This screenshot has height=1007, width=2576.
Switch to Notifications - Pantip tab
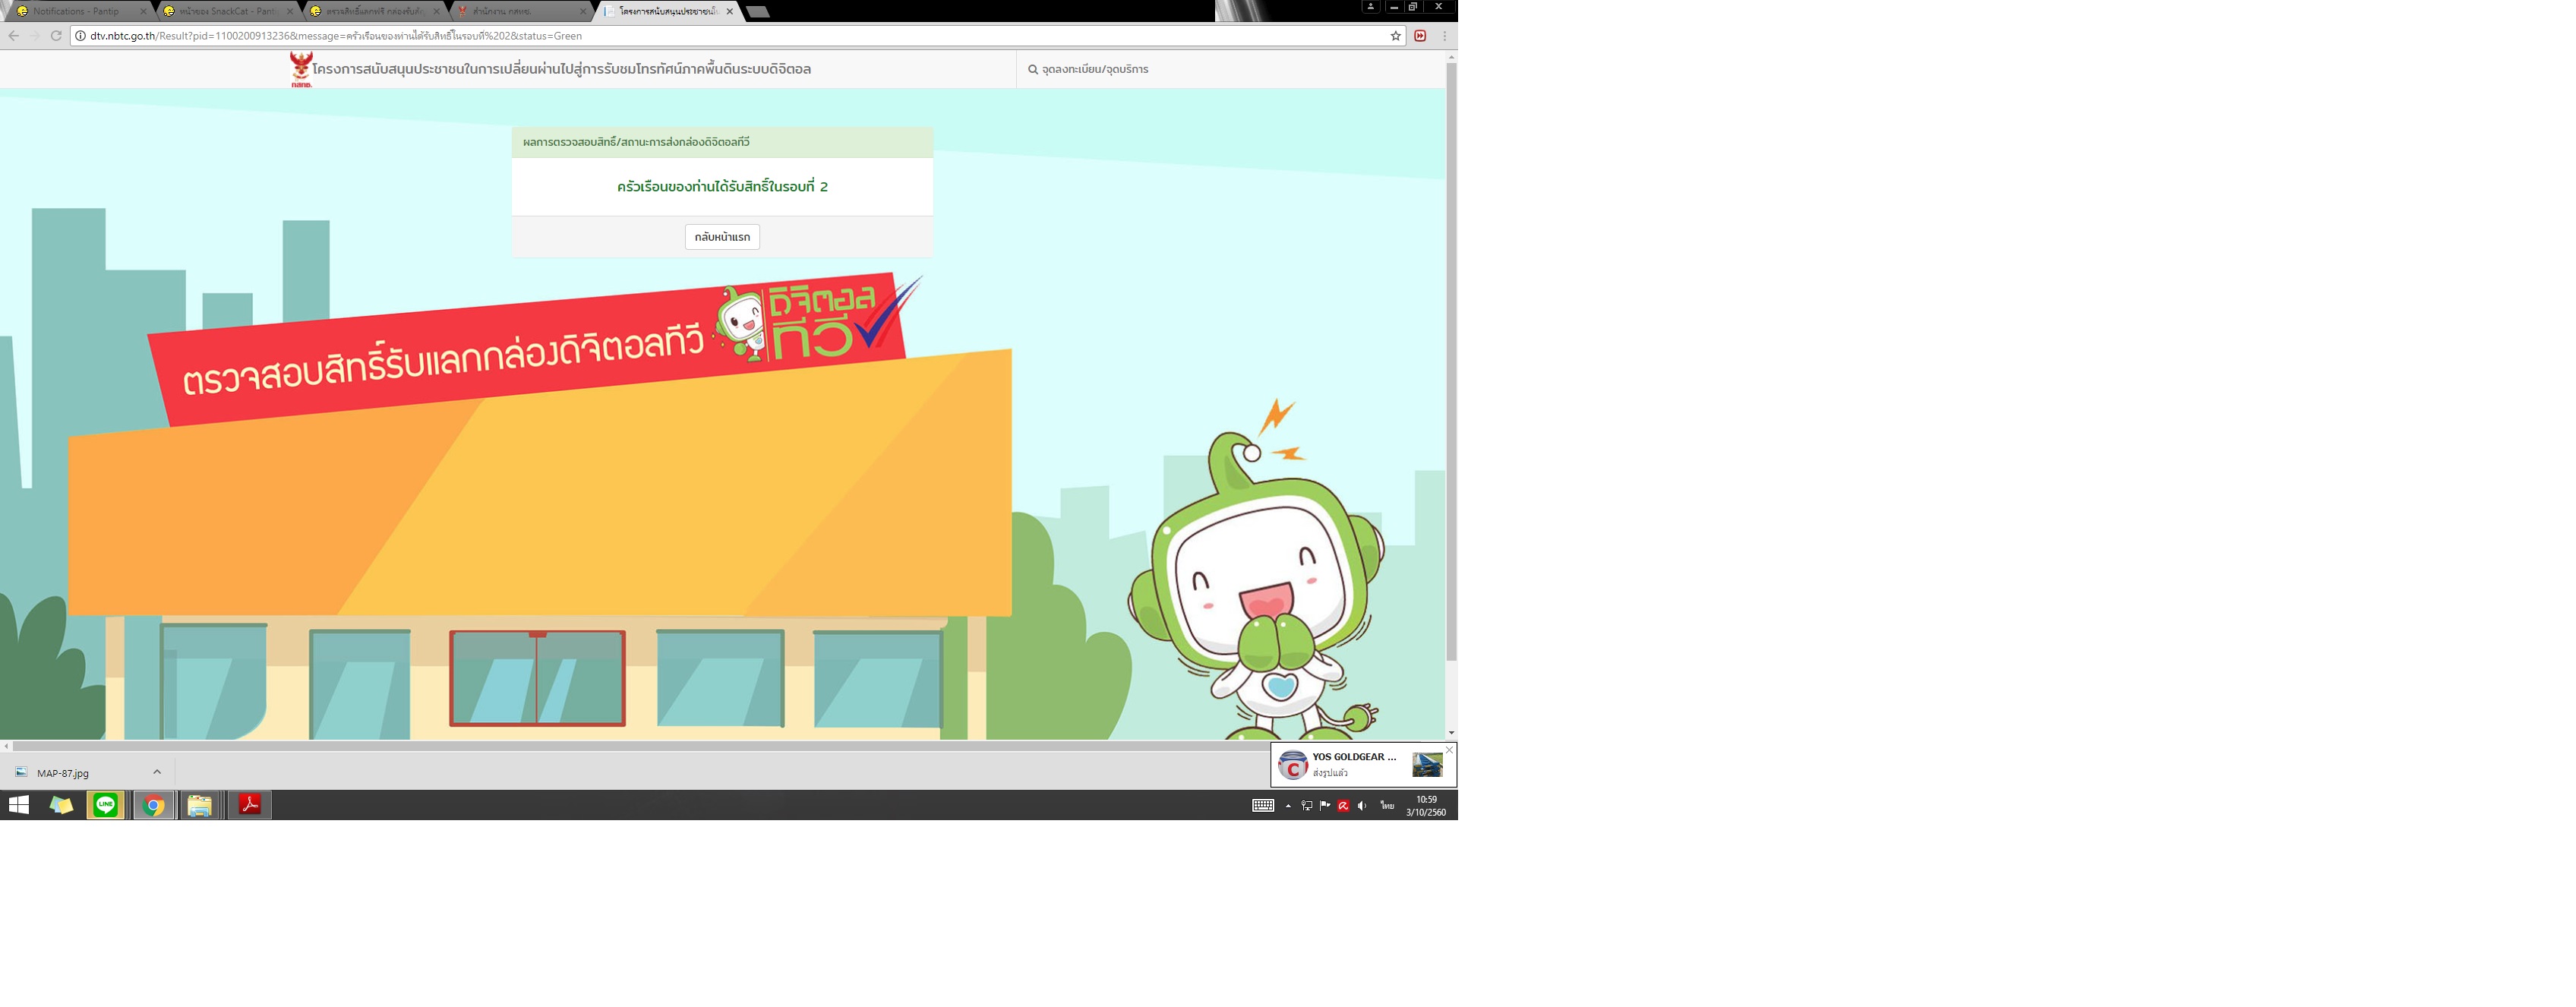point(76,11)
